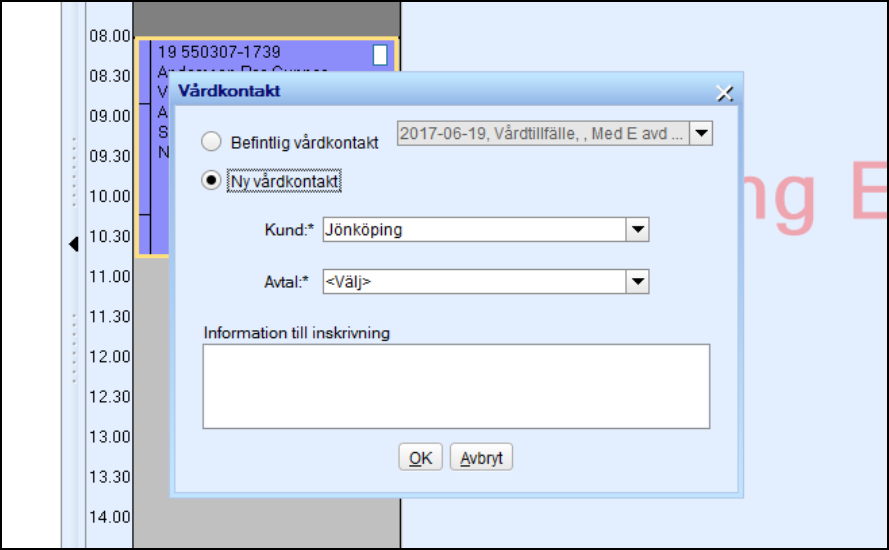Expand the Kund dropdown arrow

tap(637, 230)
